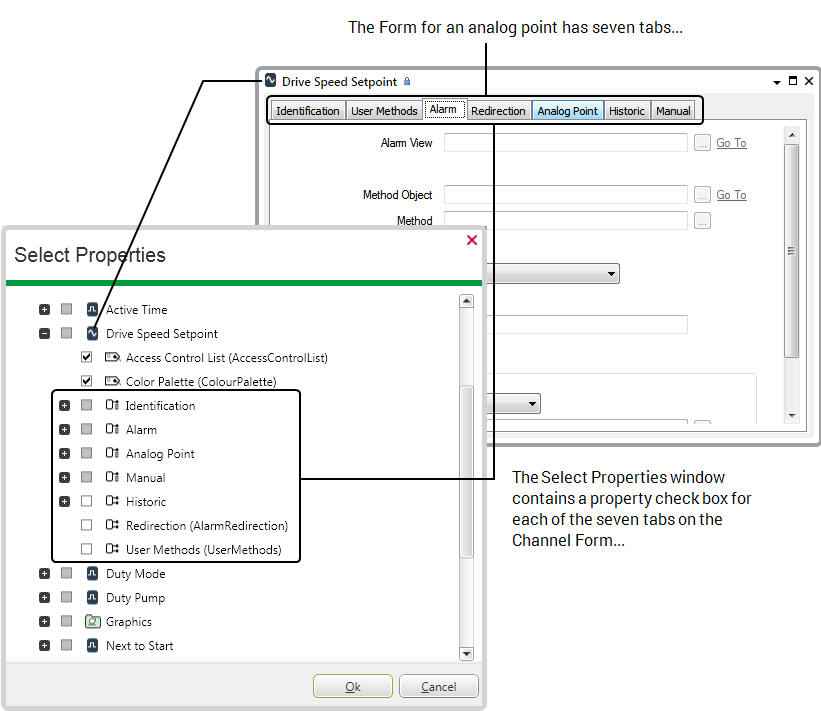
Task: Uncheck the Access Control List checkbox
Action: pyautogui.click(x=87, y=357)
